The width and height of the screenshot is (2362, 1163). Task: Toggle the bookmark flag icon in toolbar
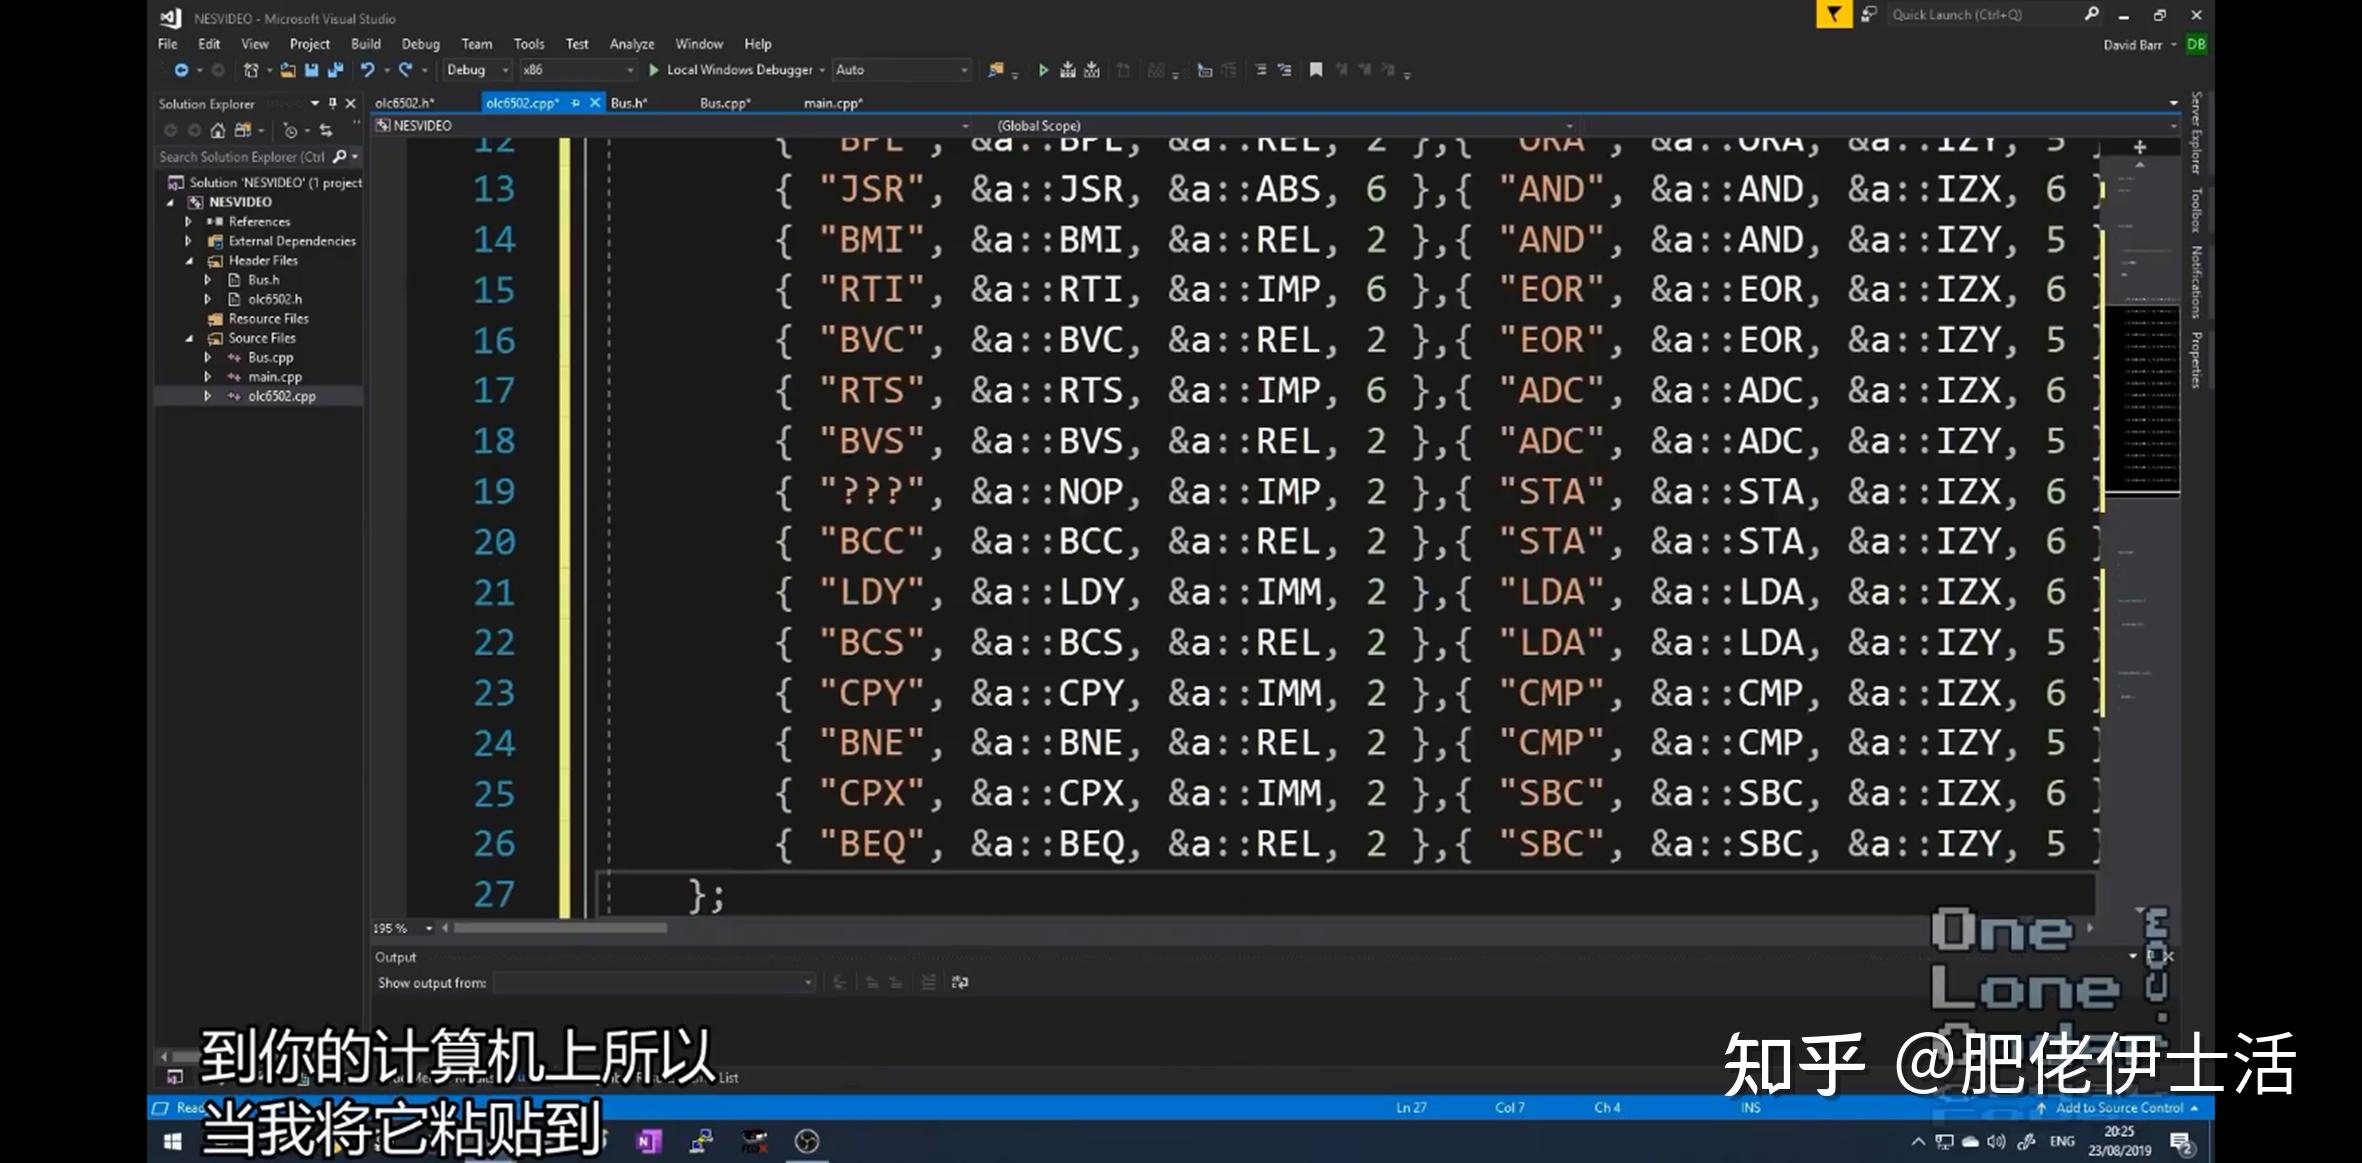(1316, 70)
